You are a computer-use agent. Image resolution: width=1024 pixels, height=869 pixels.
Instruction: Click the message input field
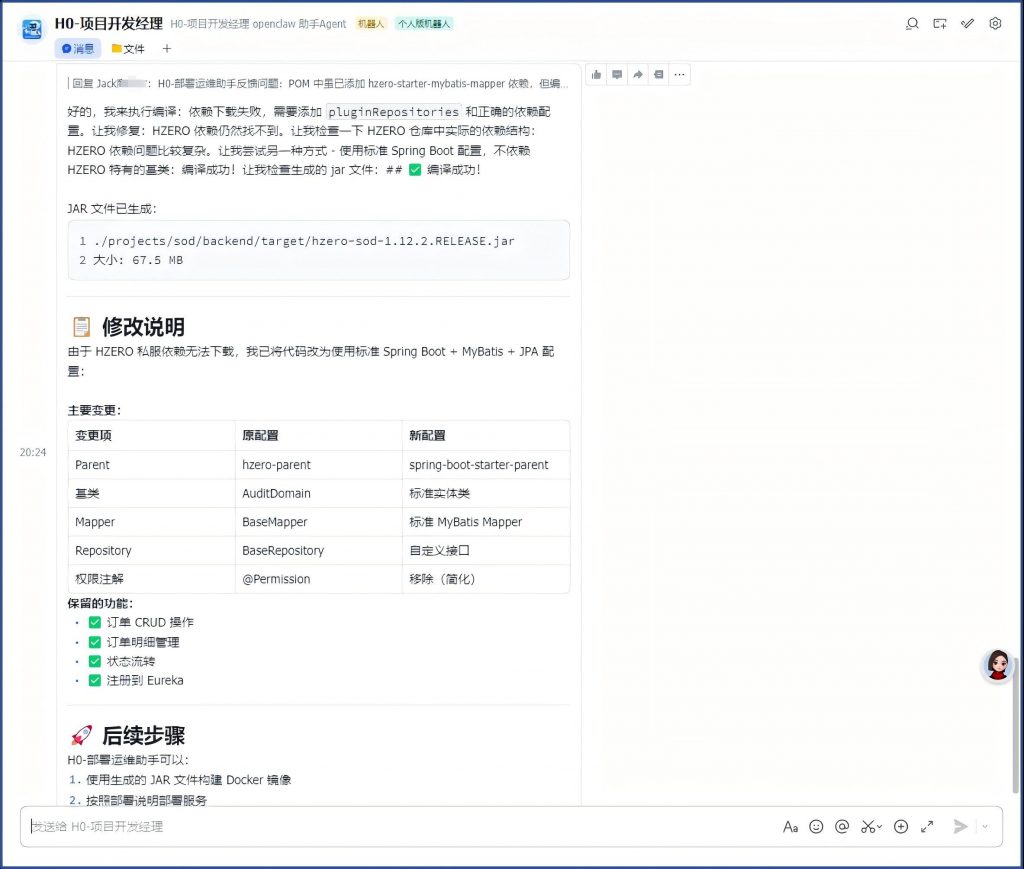tap(400, 827)
